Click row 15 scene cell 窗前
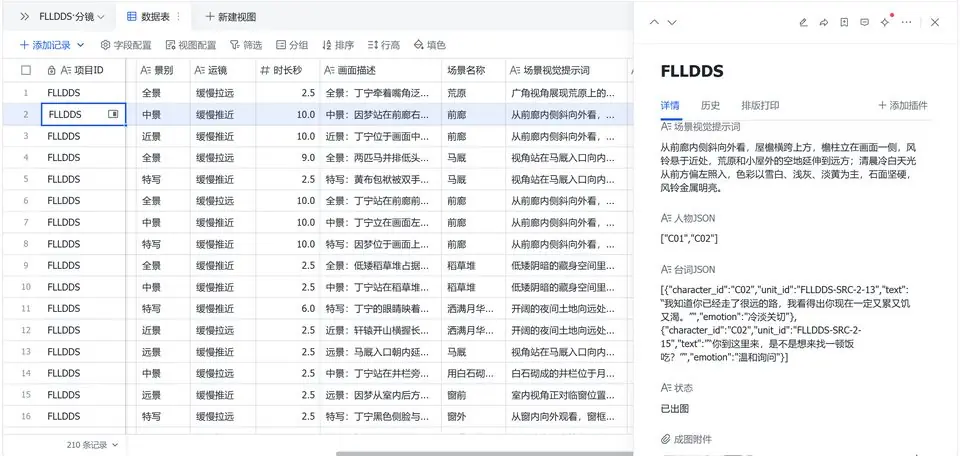 point(473,395)
